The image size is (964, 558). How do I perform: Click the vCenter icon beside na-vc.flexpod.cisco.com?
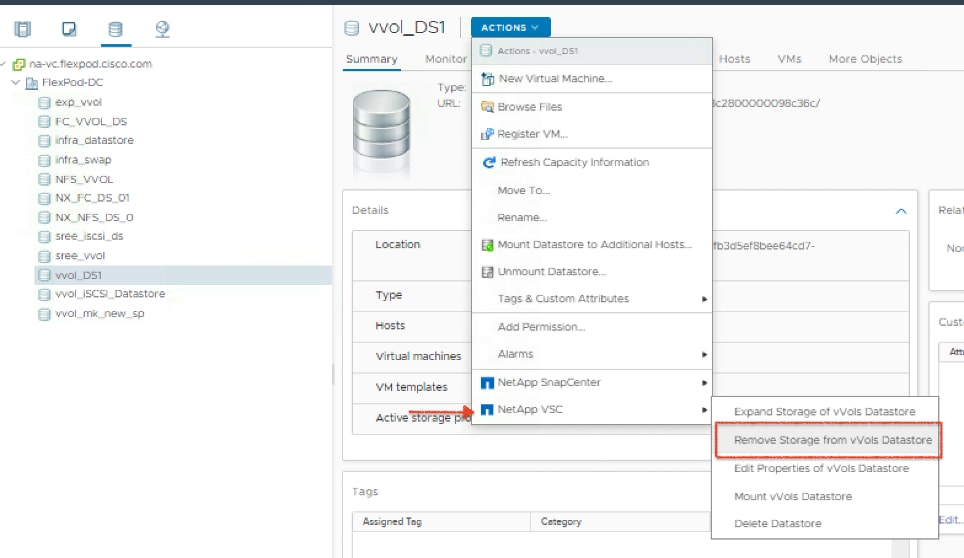(19, 64)
